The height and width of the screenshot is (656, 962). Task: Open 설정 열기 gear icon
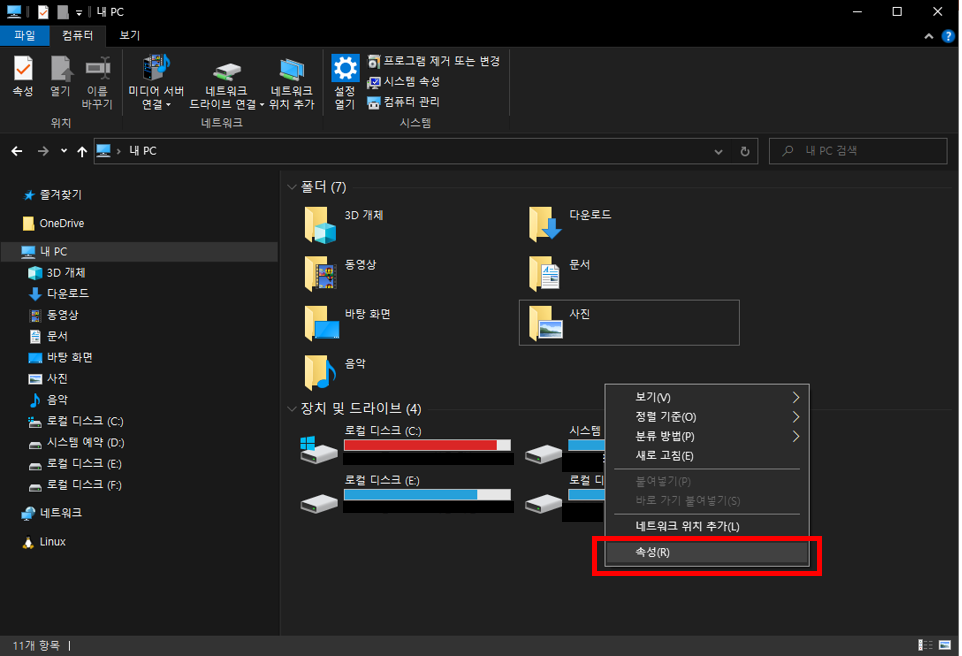[345, 82]
